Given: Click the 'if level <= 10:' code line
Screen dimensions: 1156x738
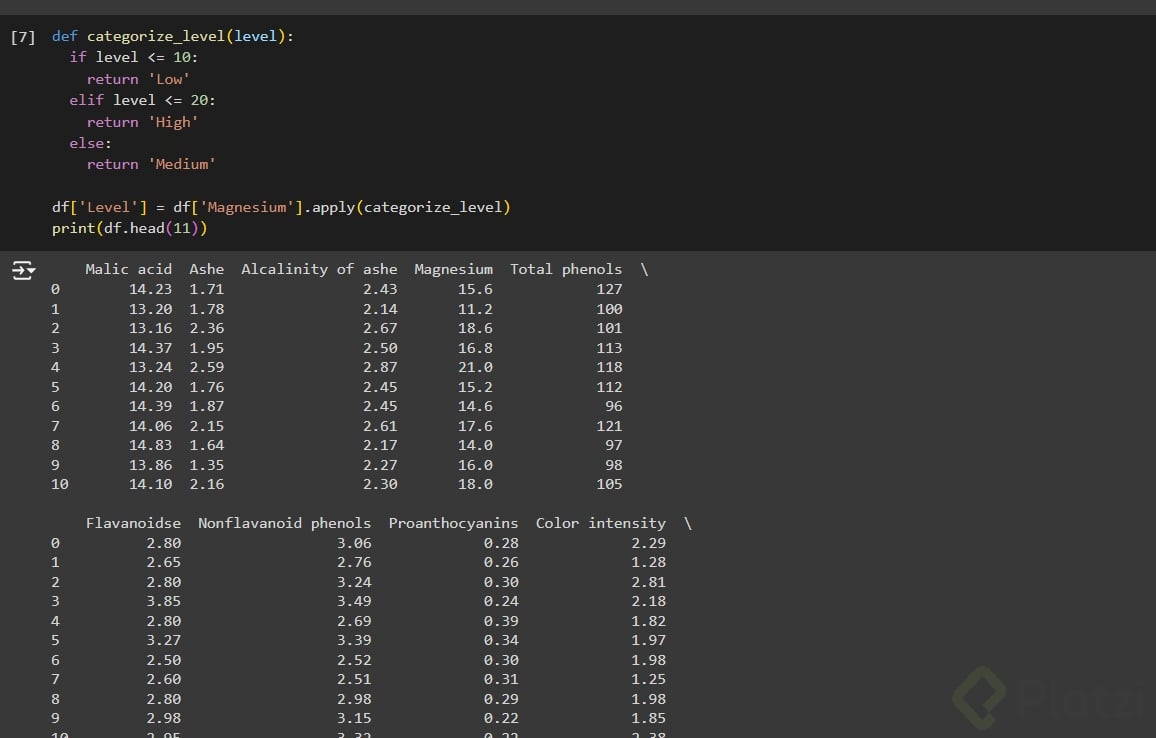Looking at the screenshot, I should click(133, 58).
